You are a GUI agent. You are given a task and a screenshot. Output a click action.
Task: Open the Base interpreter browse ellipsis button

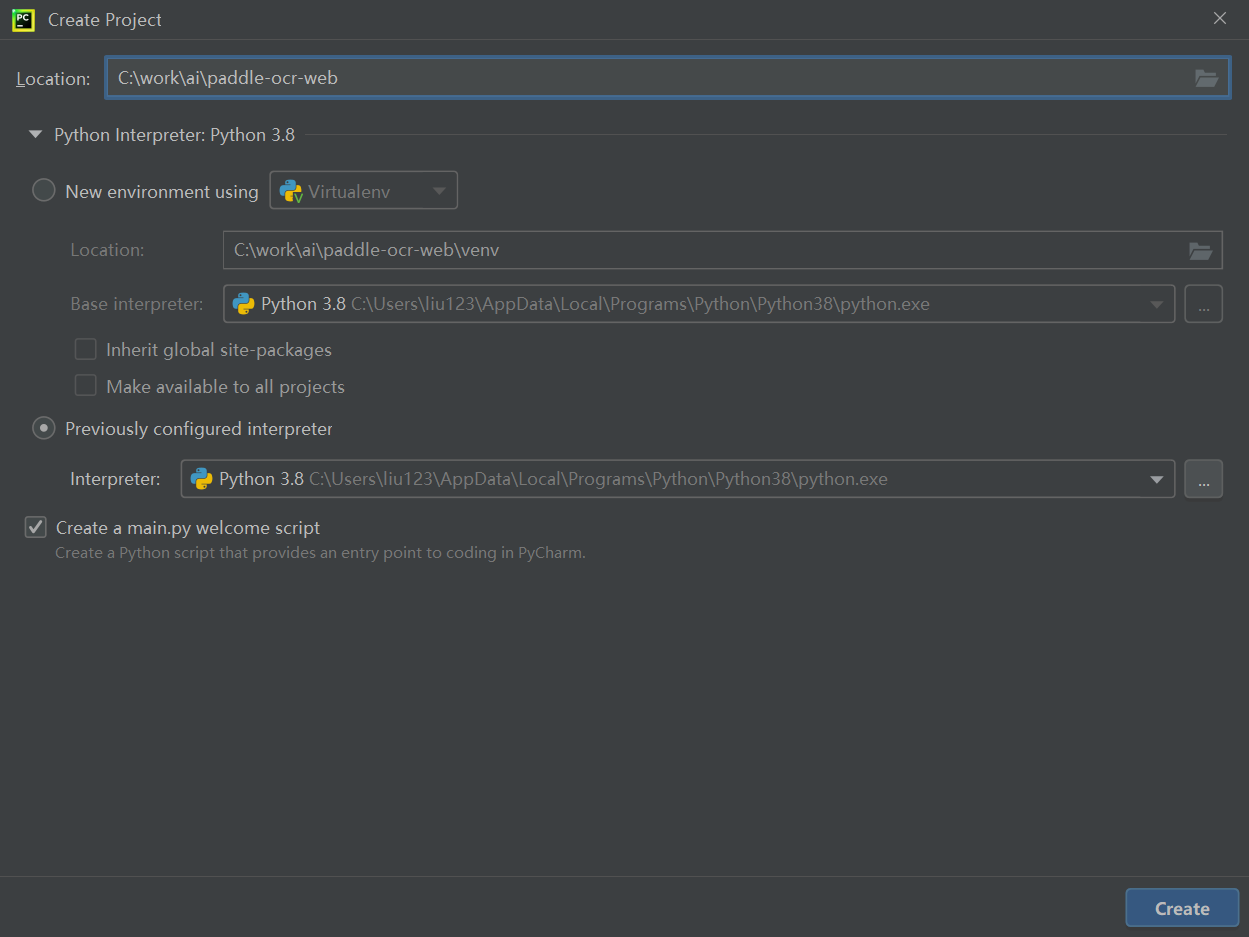coord(1203,304)
